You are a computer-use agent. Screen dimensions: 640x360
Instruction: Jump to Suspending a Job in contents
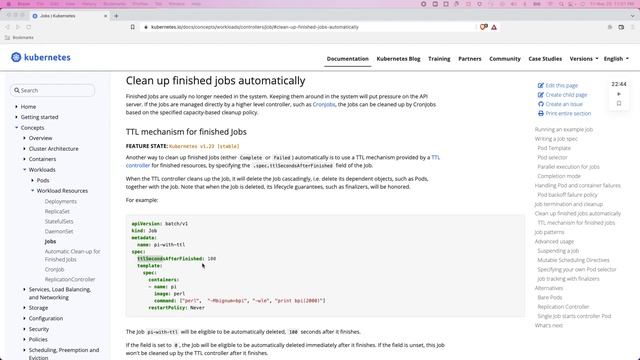pyautogui.click(x=558, y=251)
